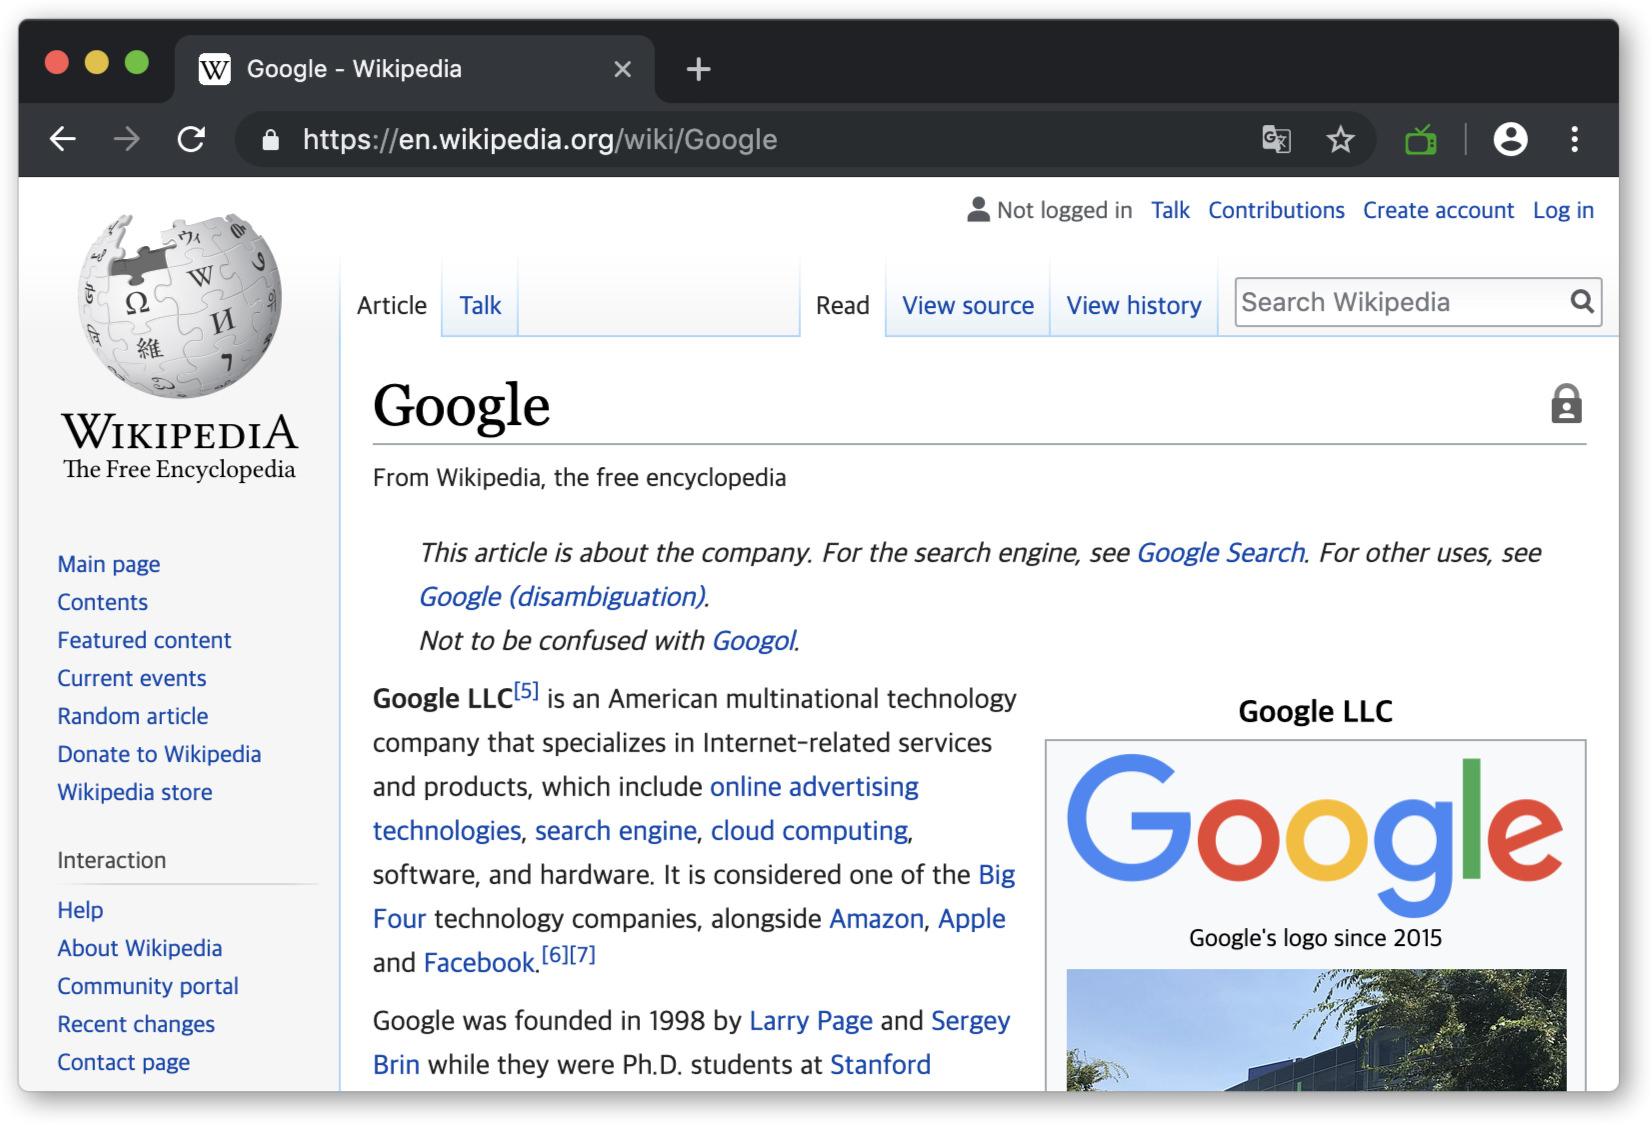Open the Help link in sidebar
1652x1124 pixels.
point(80,910)
